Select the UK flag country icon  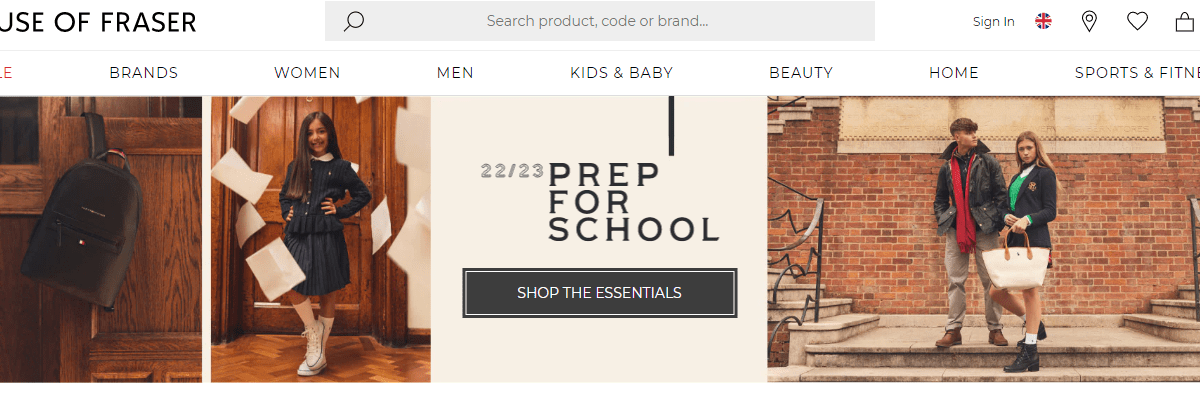1043,21
